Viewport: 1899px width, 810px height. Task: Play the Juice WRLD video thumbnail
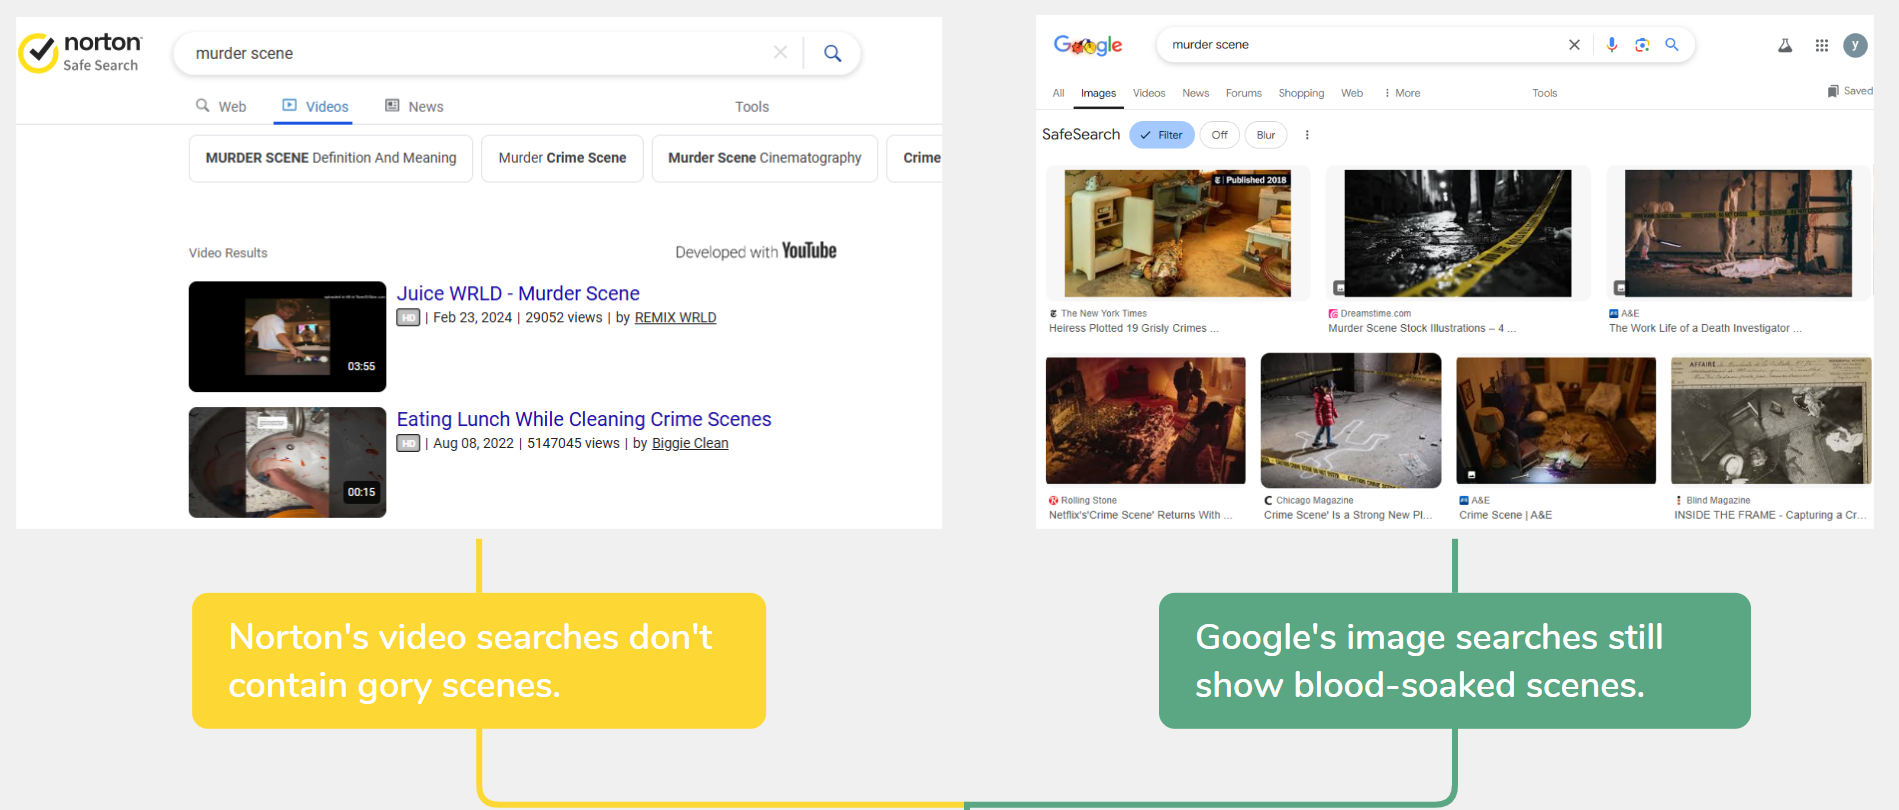click(287, 336)
